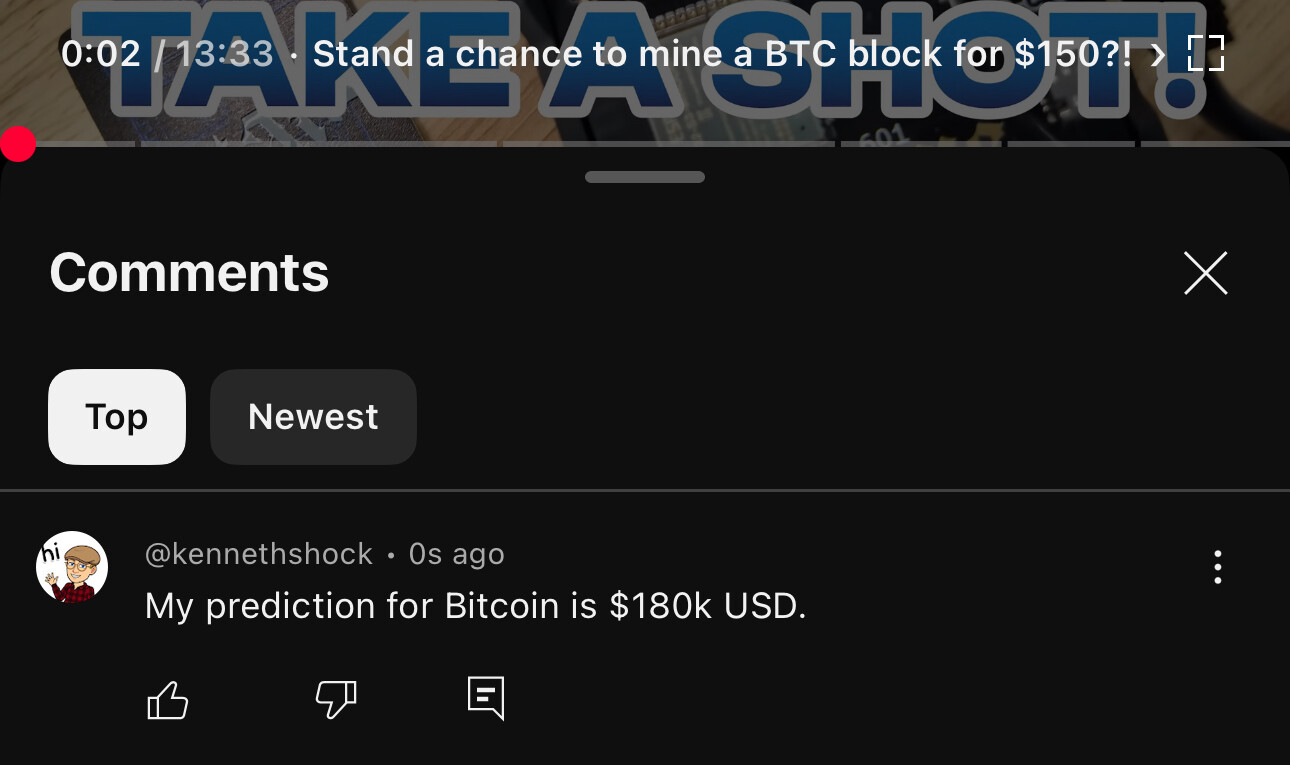Viewport: 1290px width, 765px height.
Task: Tap the comments sheet drag handle
Action: point(645,177)
